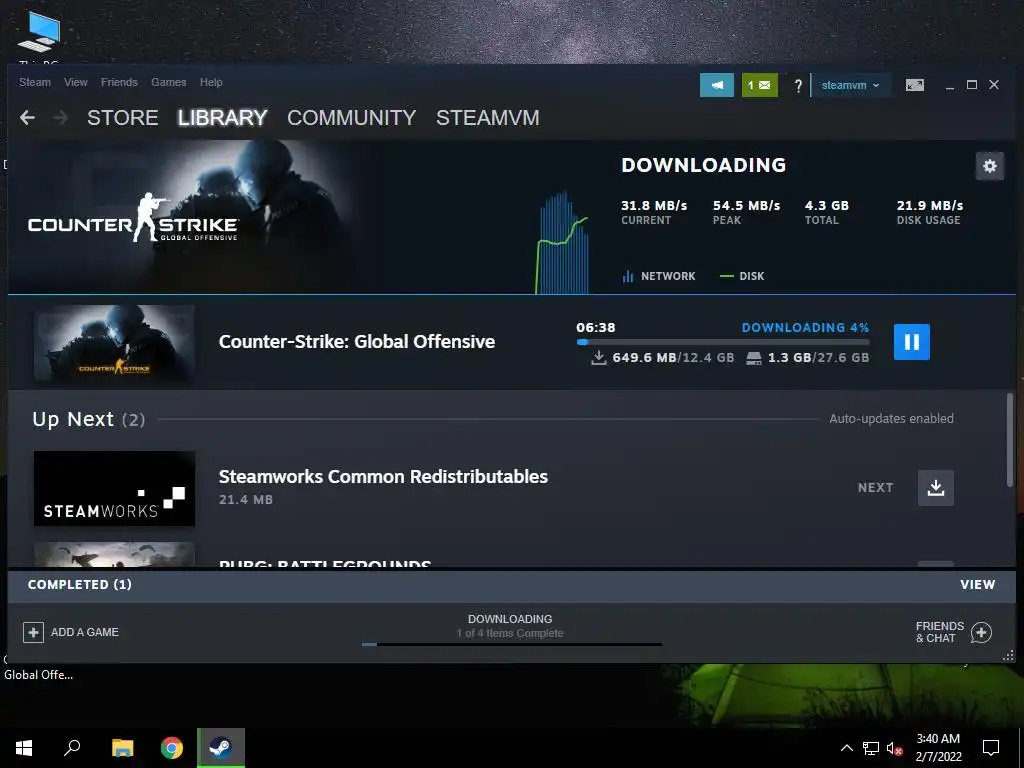Click the DISK graph legend

click(742, 276)
